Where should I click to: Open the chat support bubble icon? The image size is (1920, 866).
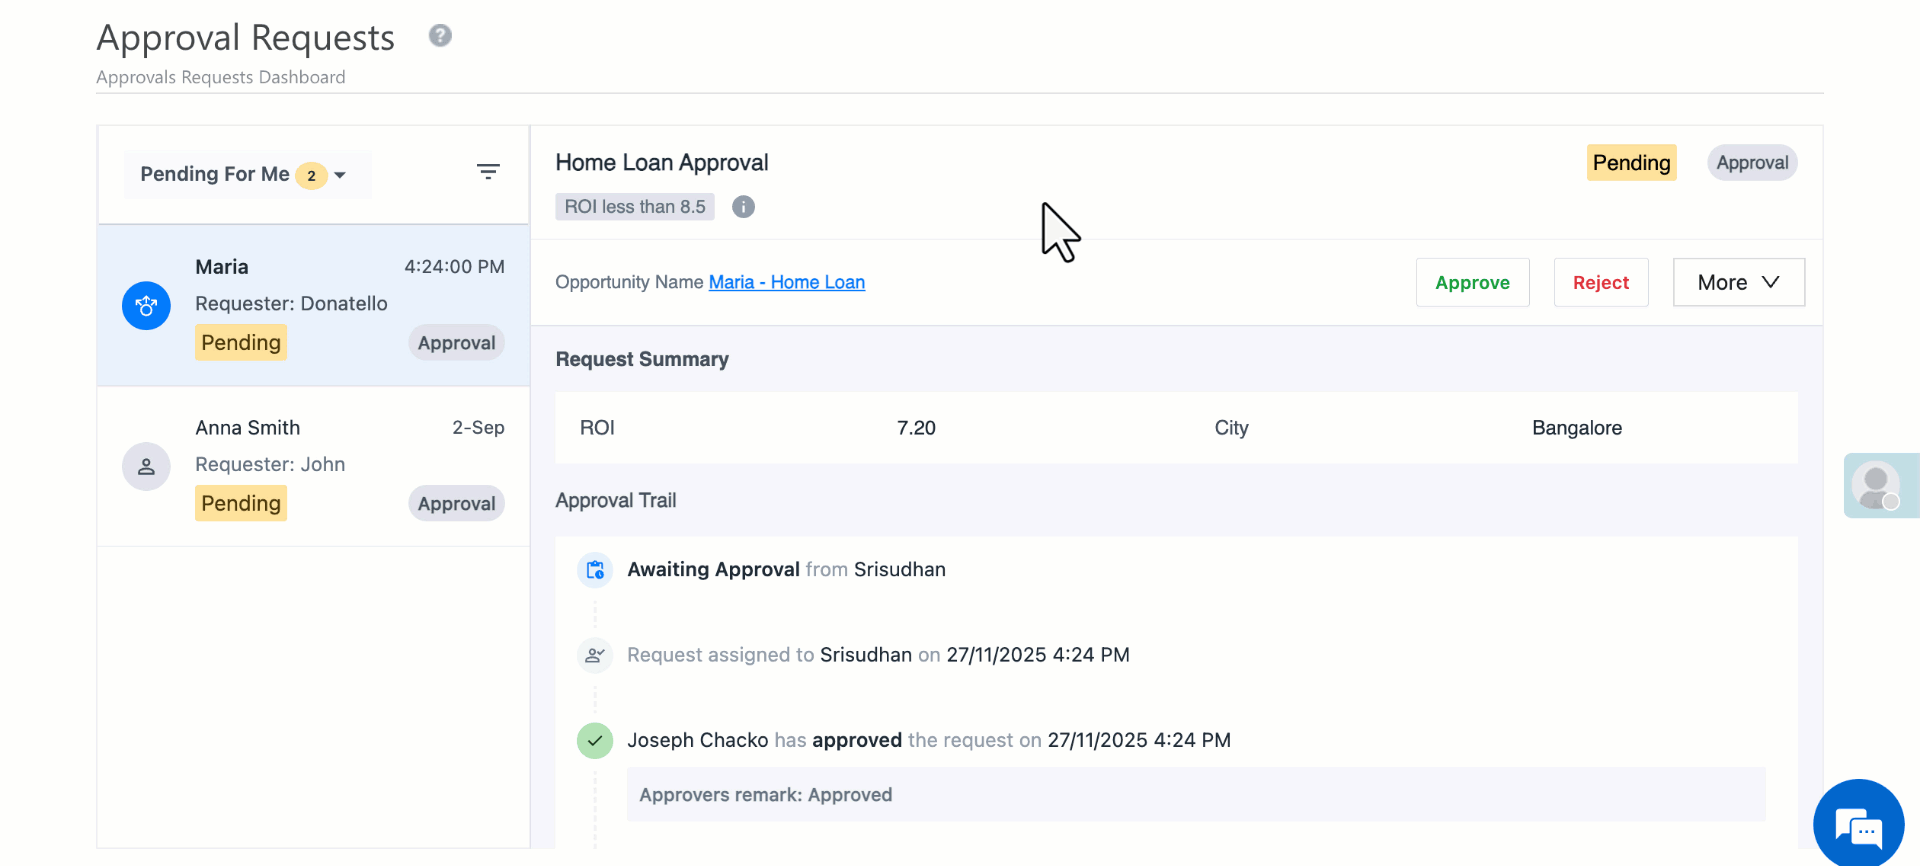[x=1858, y=825]
